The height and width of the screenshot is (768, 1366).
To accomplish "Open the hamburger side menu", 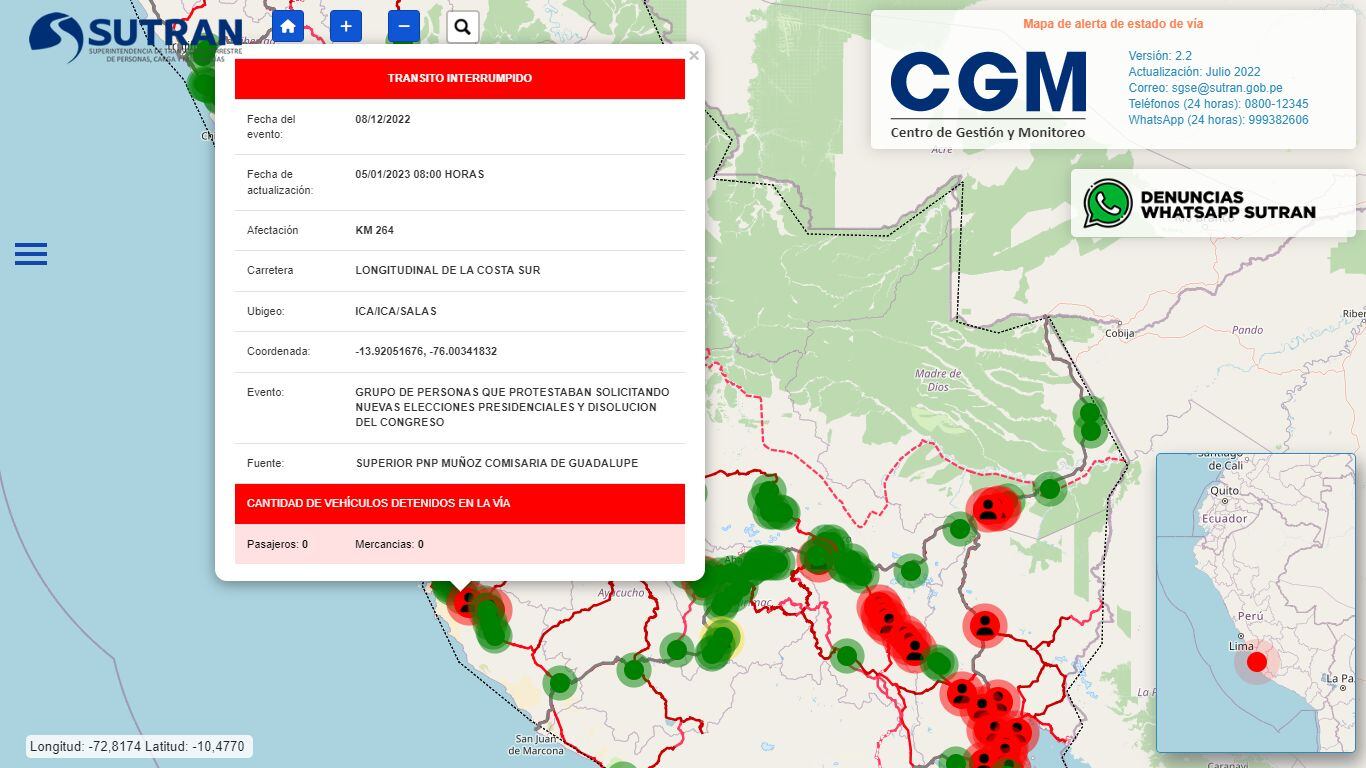I will coord(31,254).
